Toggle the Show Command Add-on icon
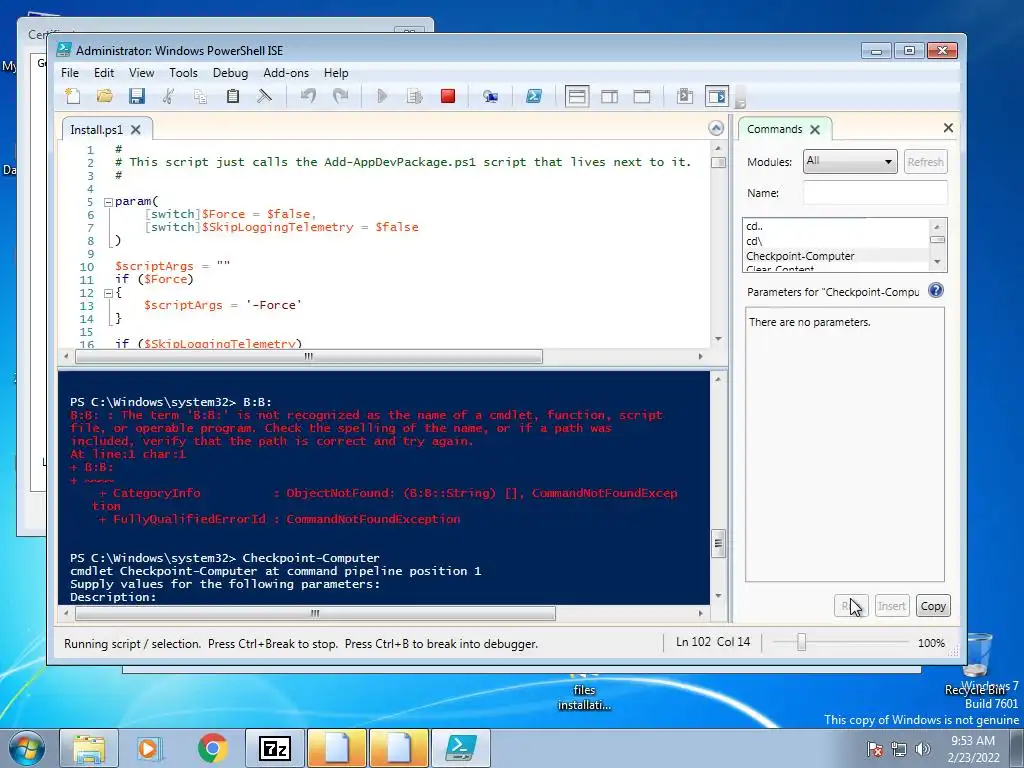The height and width of the screenshot is (768, 1024). click(x=716, y=97)
